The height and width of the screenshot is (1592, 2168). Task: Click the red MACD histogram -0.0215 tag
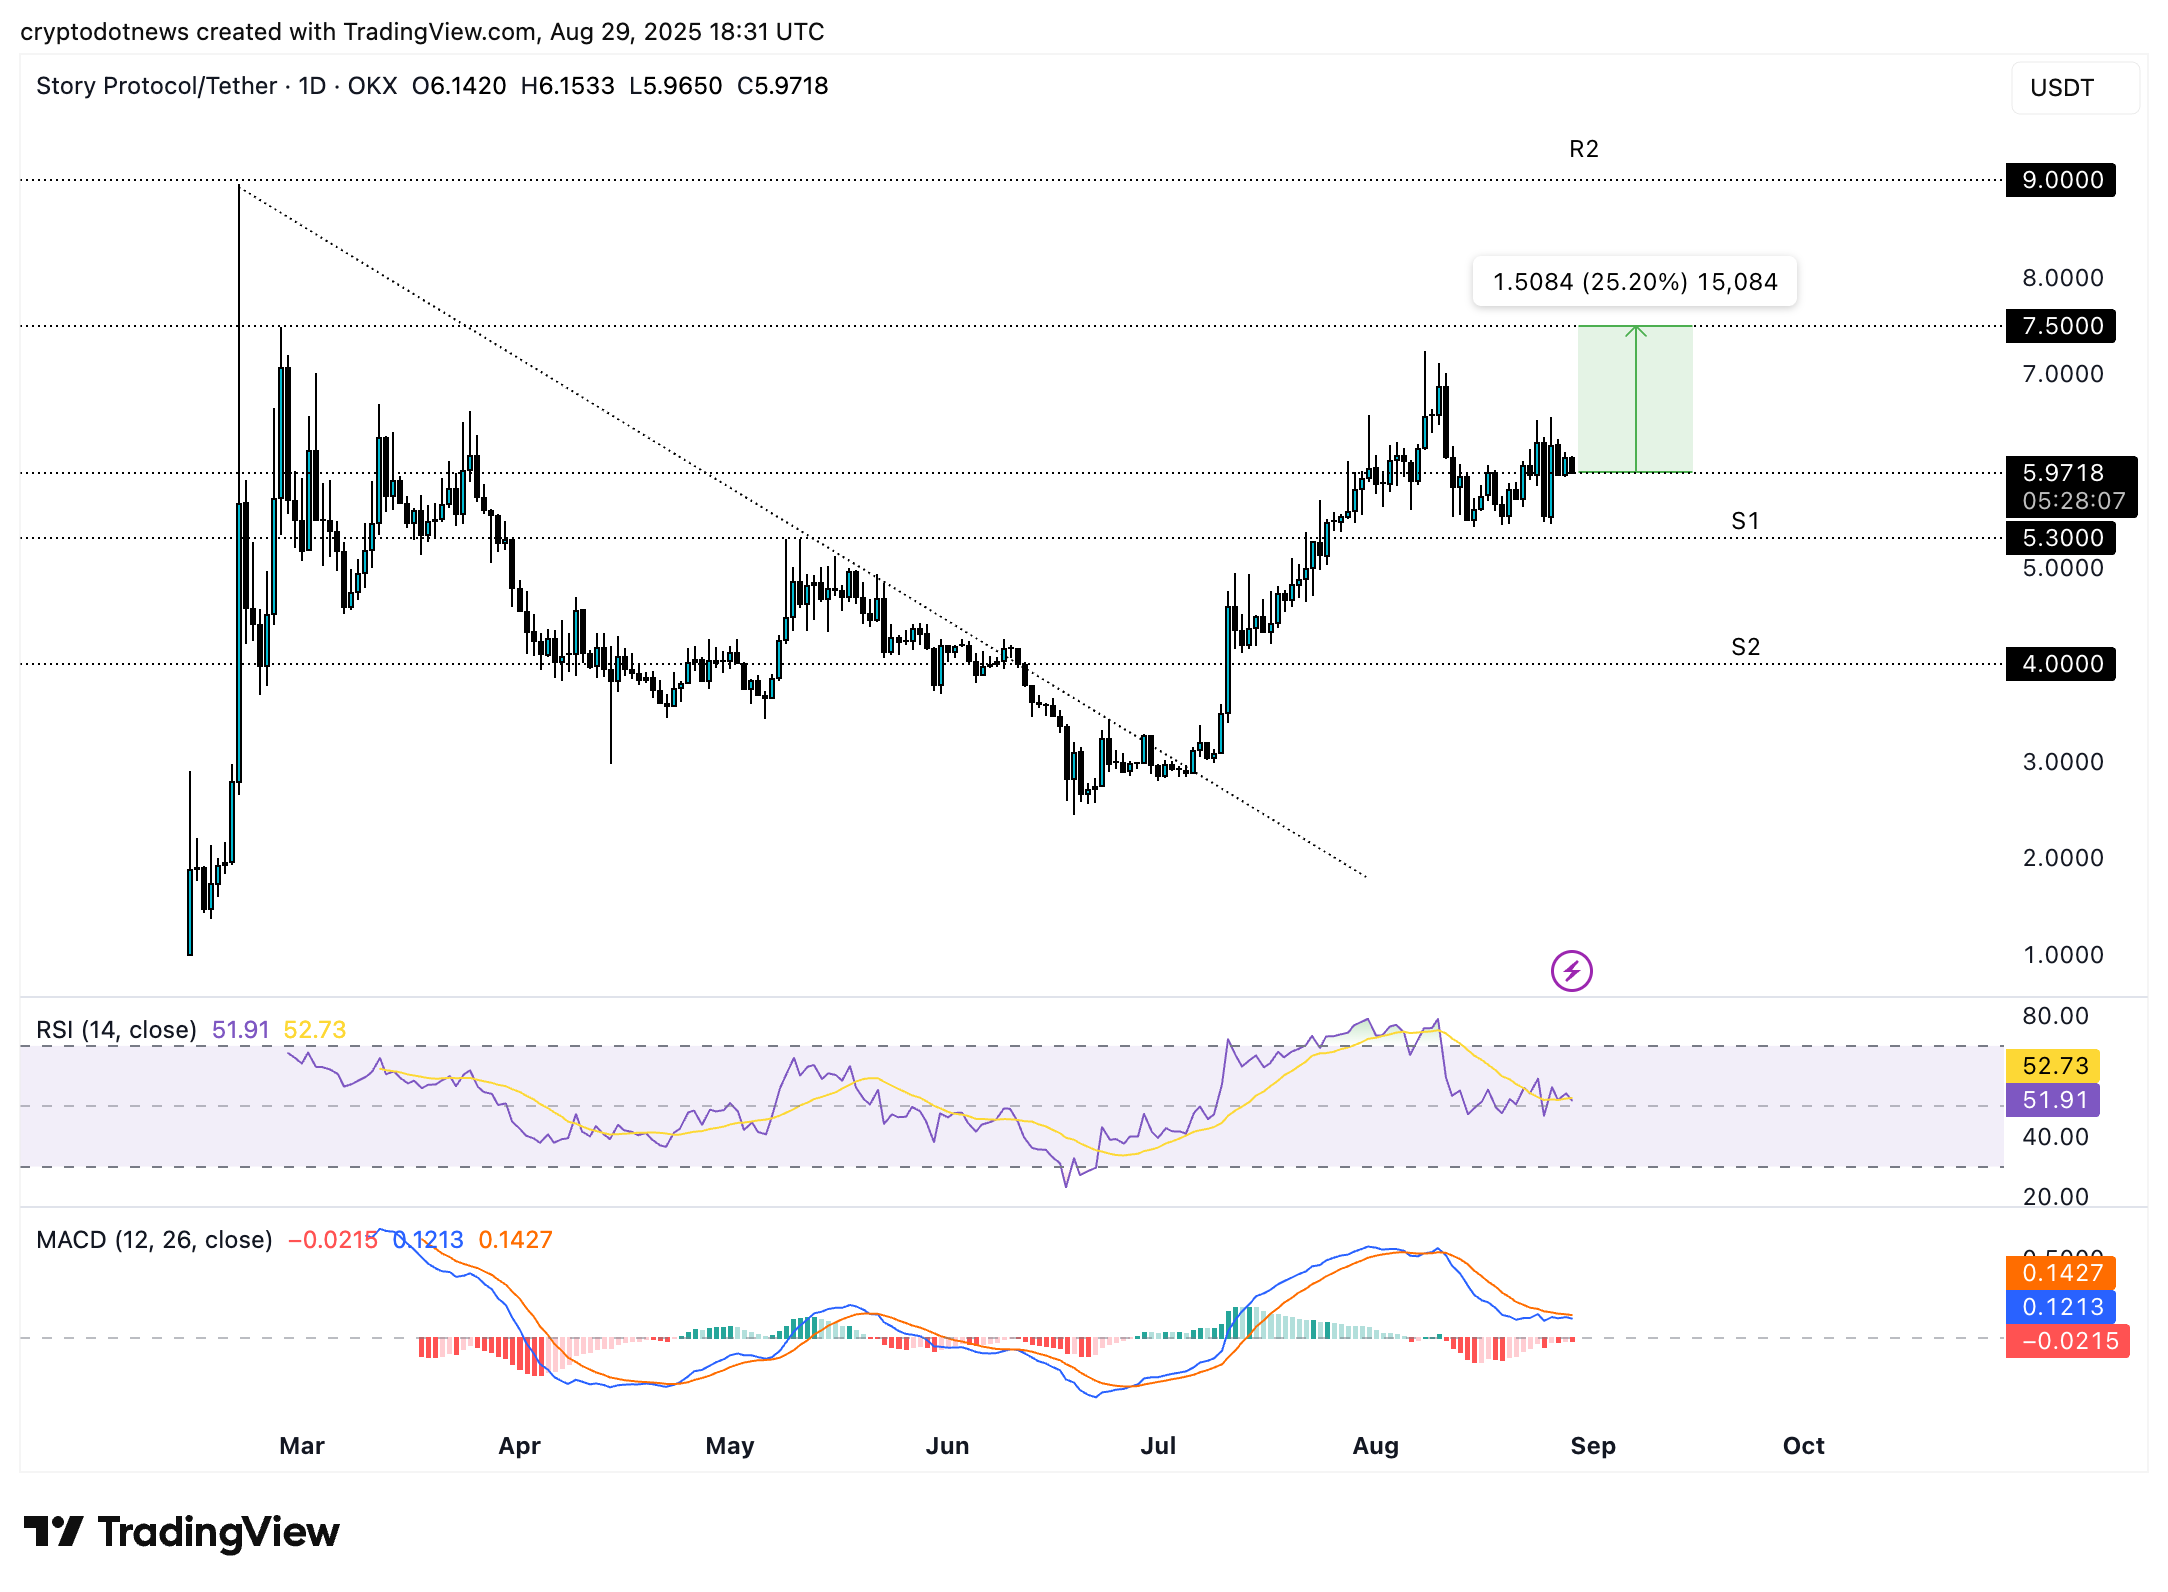pos(2067,1341)
